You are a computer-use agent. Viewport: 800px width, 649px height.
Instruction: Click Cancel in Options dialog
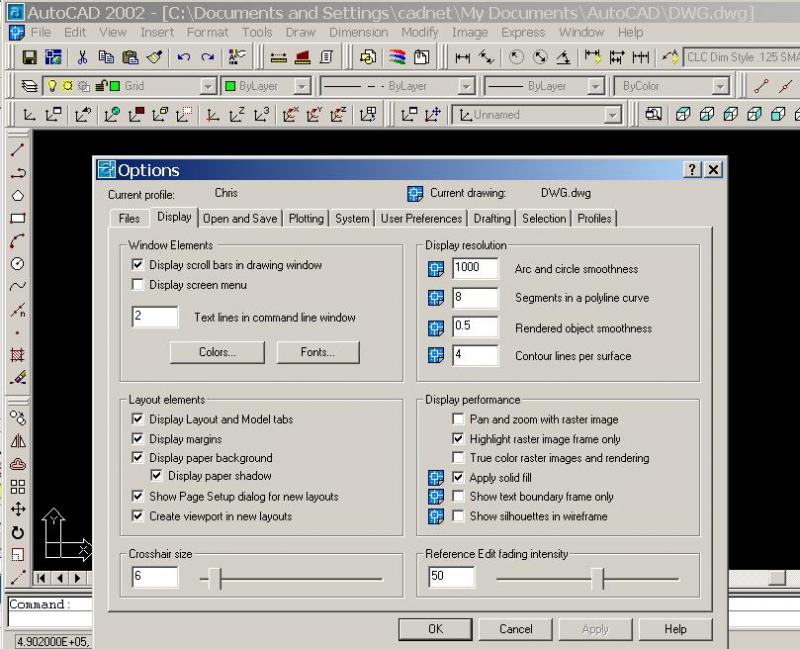[x=515, y=629]
